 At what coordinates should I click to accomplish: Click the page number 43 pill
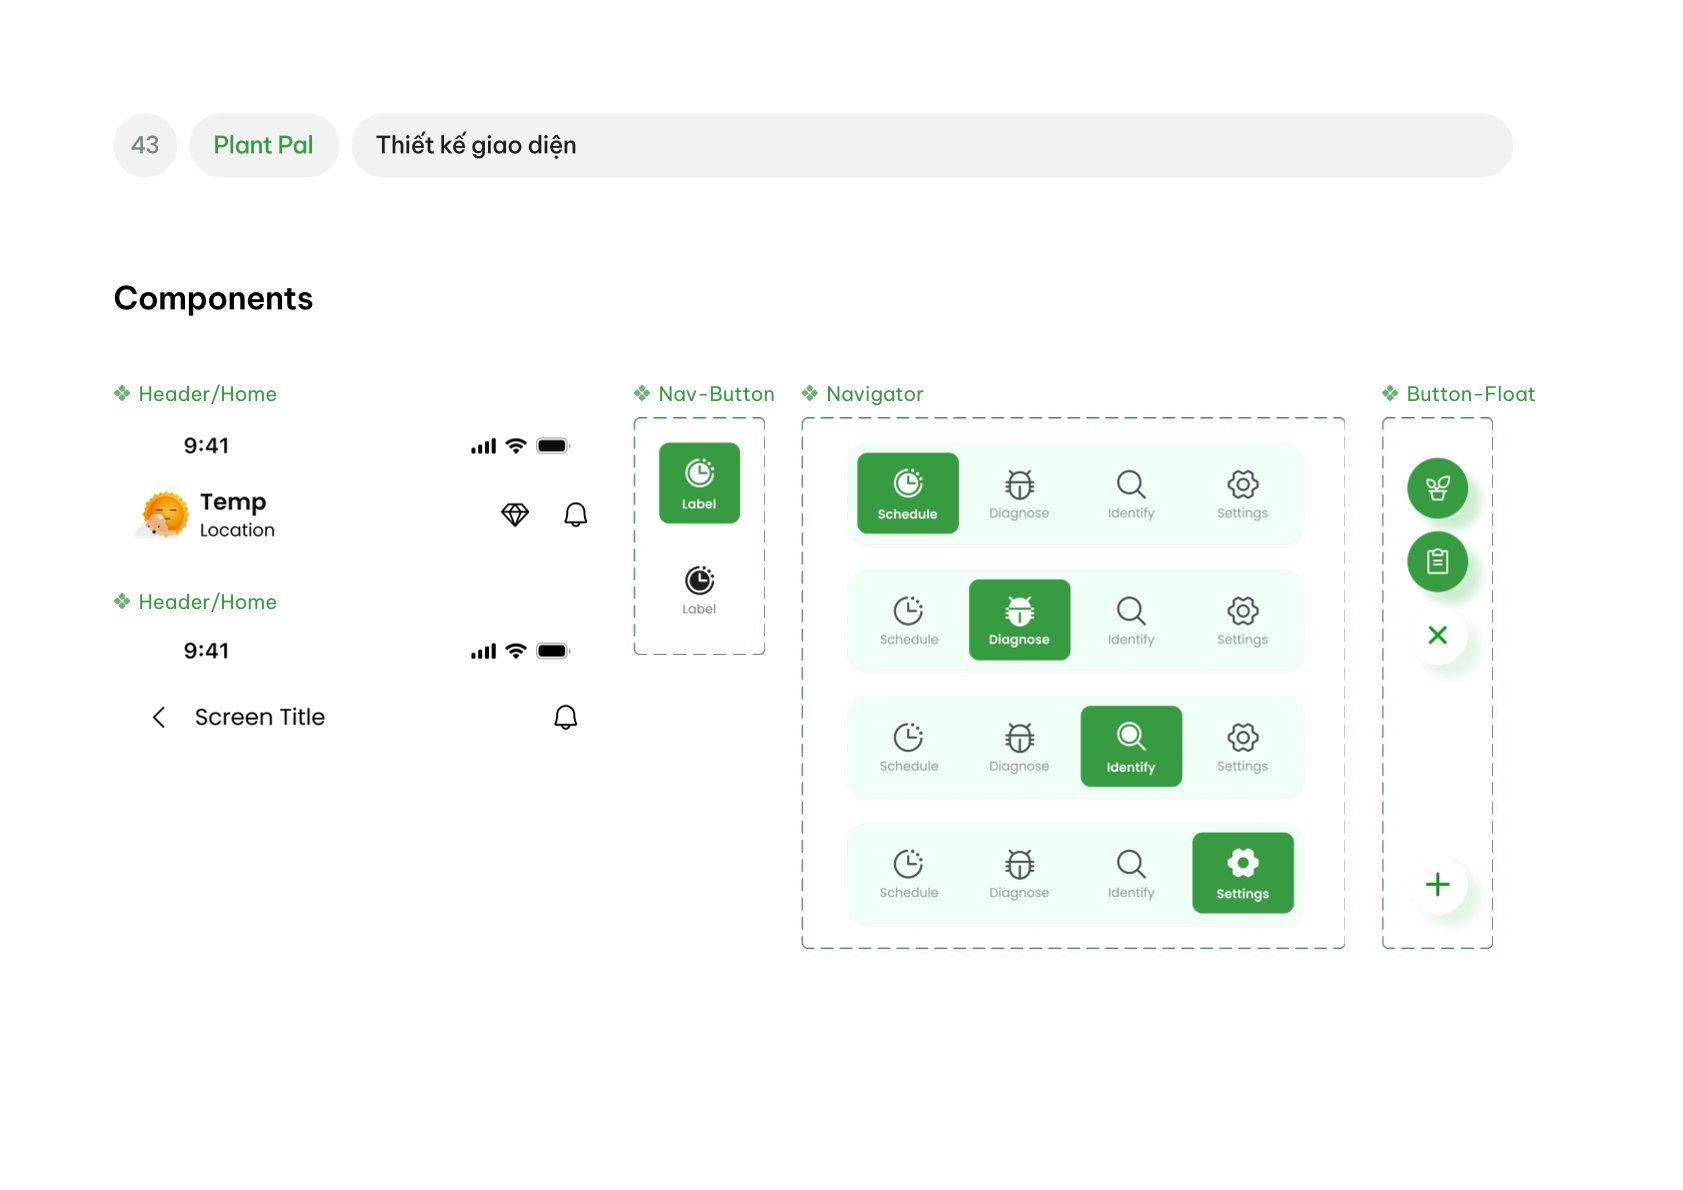[x=145, y=145]
